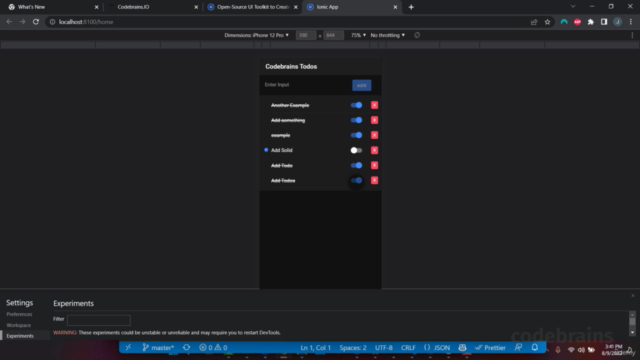The height and width of the screenshot is (360, 640).
Task: Open the Windows volume icon
Action: pyautogui.click(x=581, y=350)
